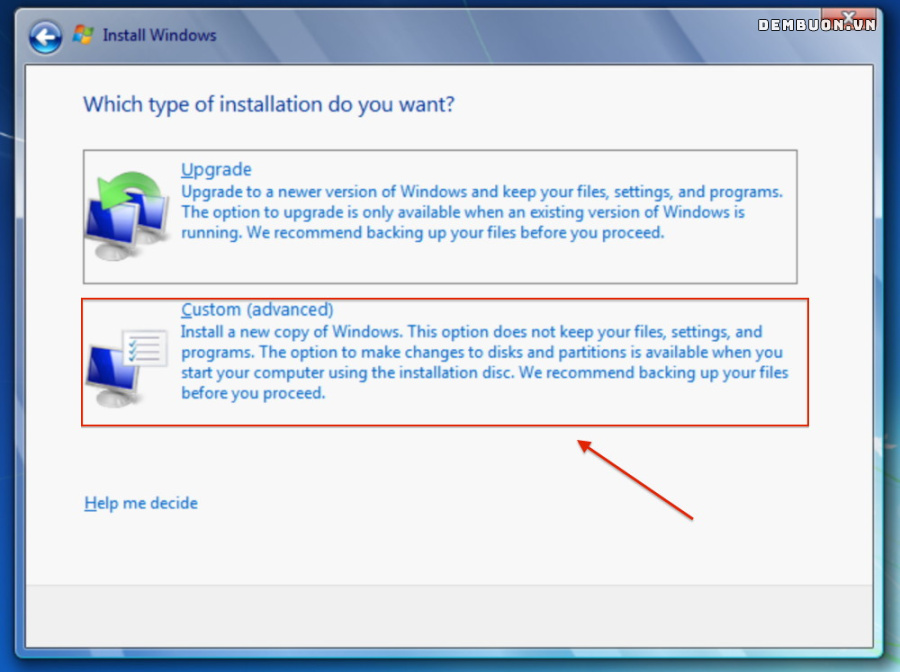This screenshot has width=900, height=672.
Task: Select the Custom install computer icon
Action: point(126,367)
